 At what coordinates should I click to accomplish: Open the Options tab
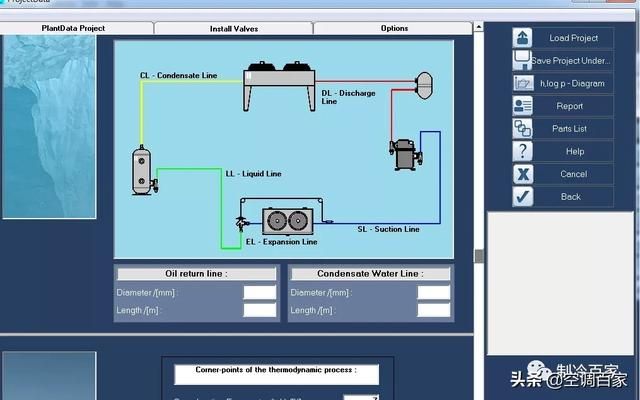394,28
